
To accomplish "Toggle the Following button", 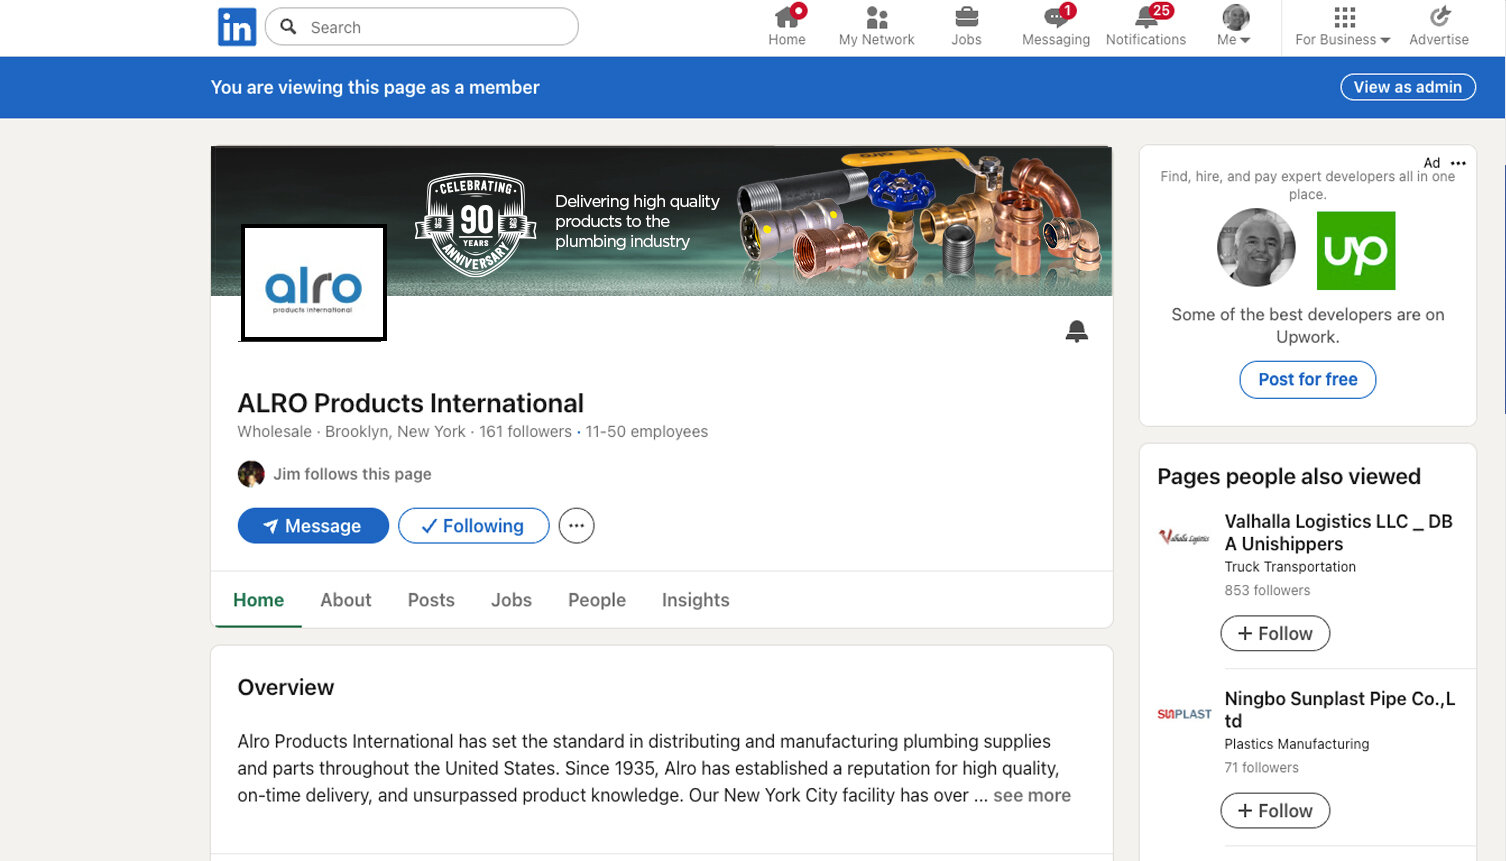I will point(474,526).
